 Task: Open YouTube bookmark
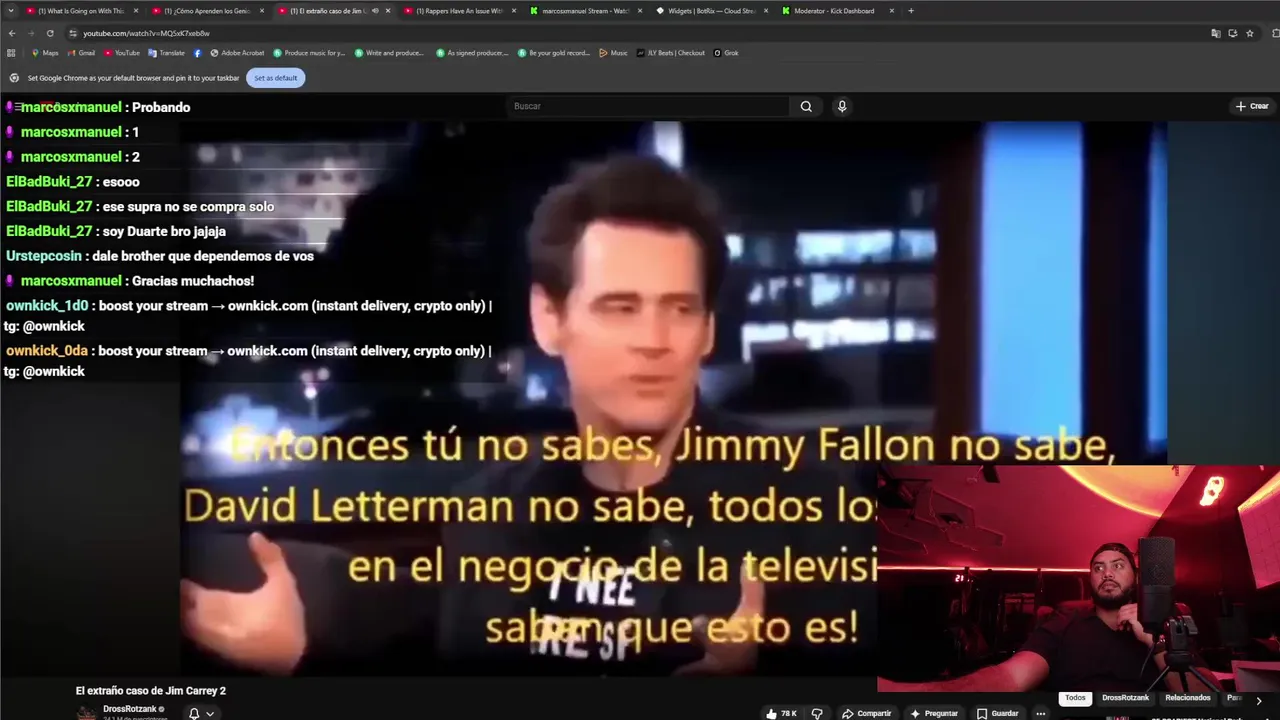122,53
